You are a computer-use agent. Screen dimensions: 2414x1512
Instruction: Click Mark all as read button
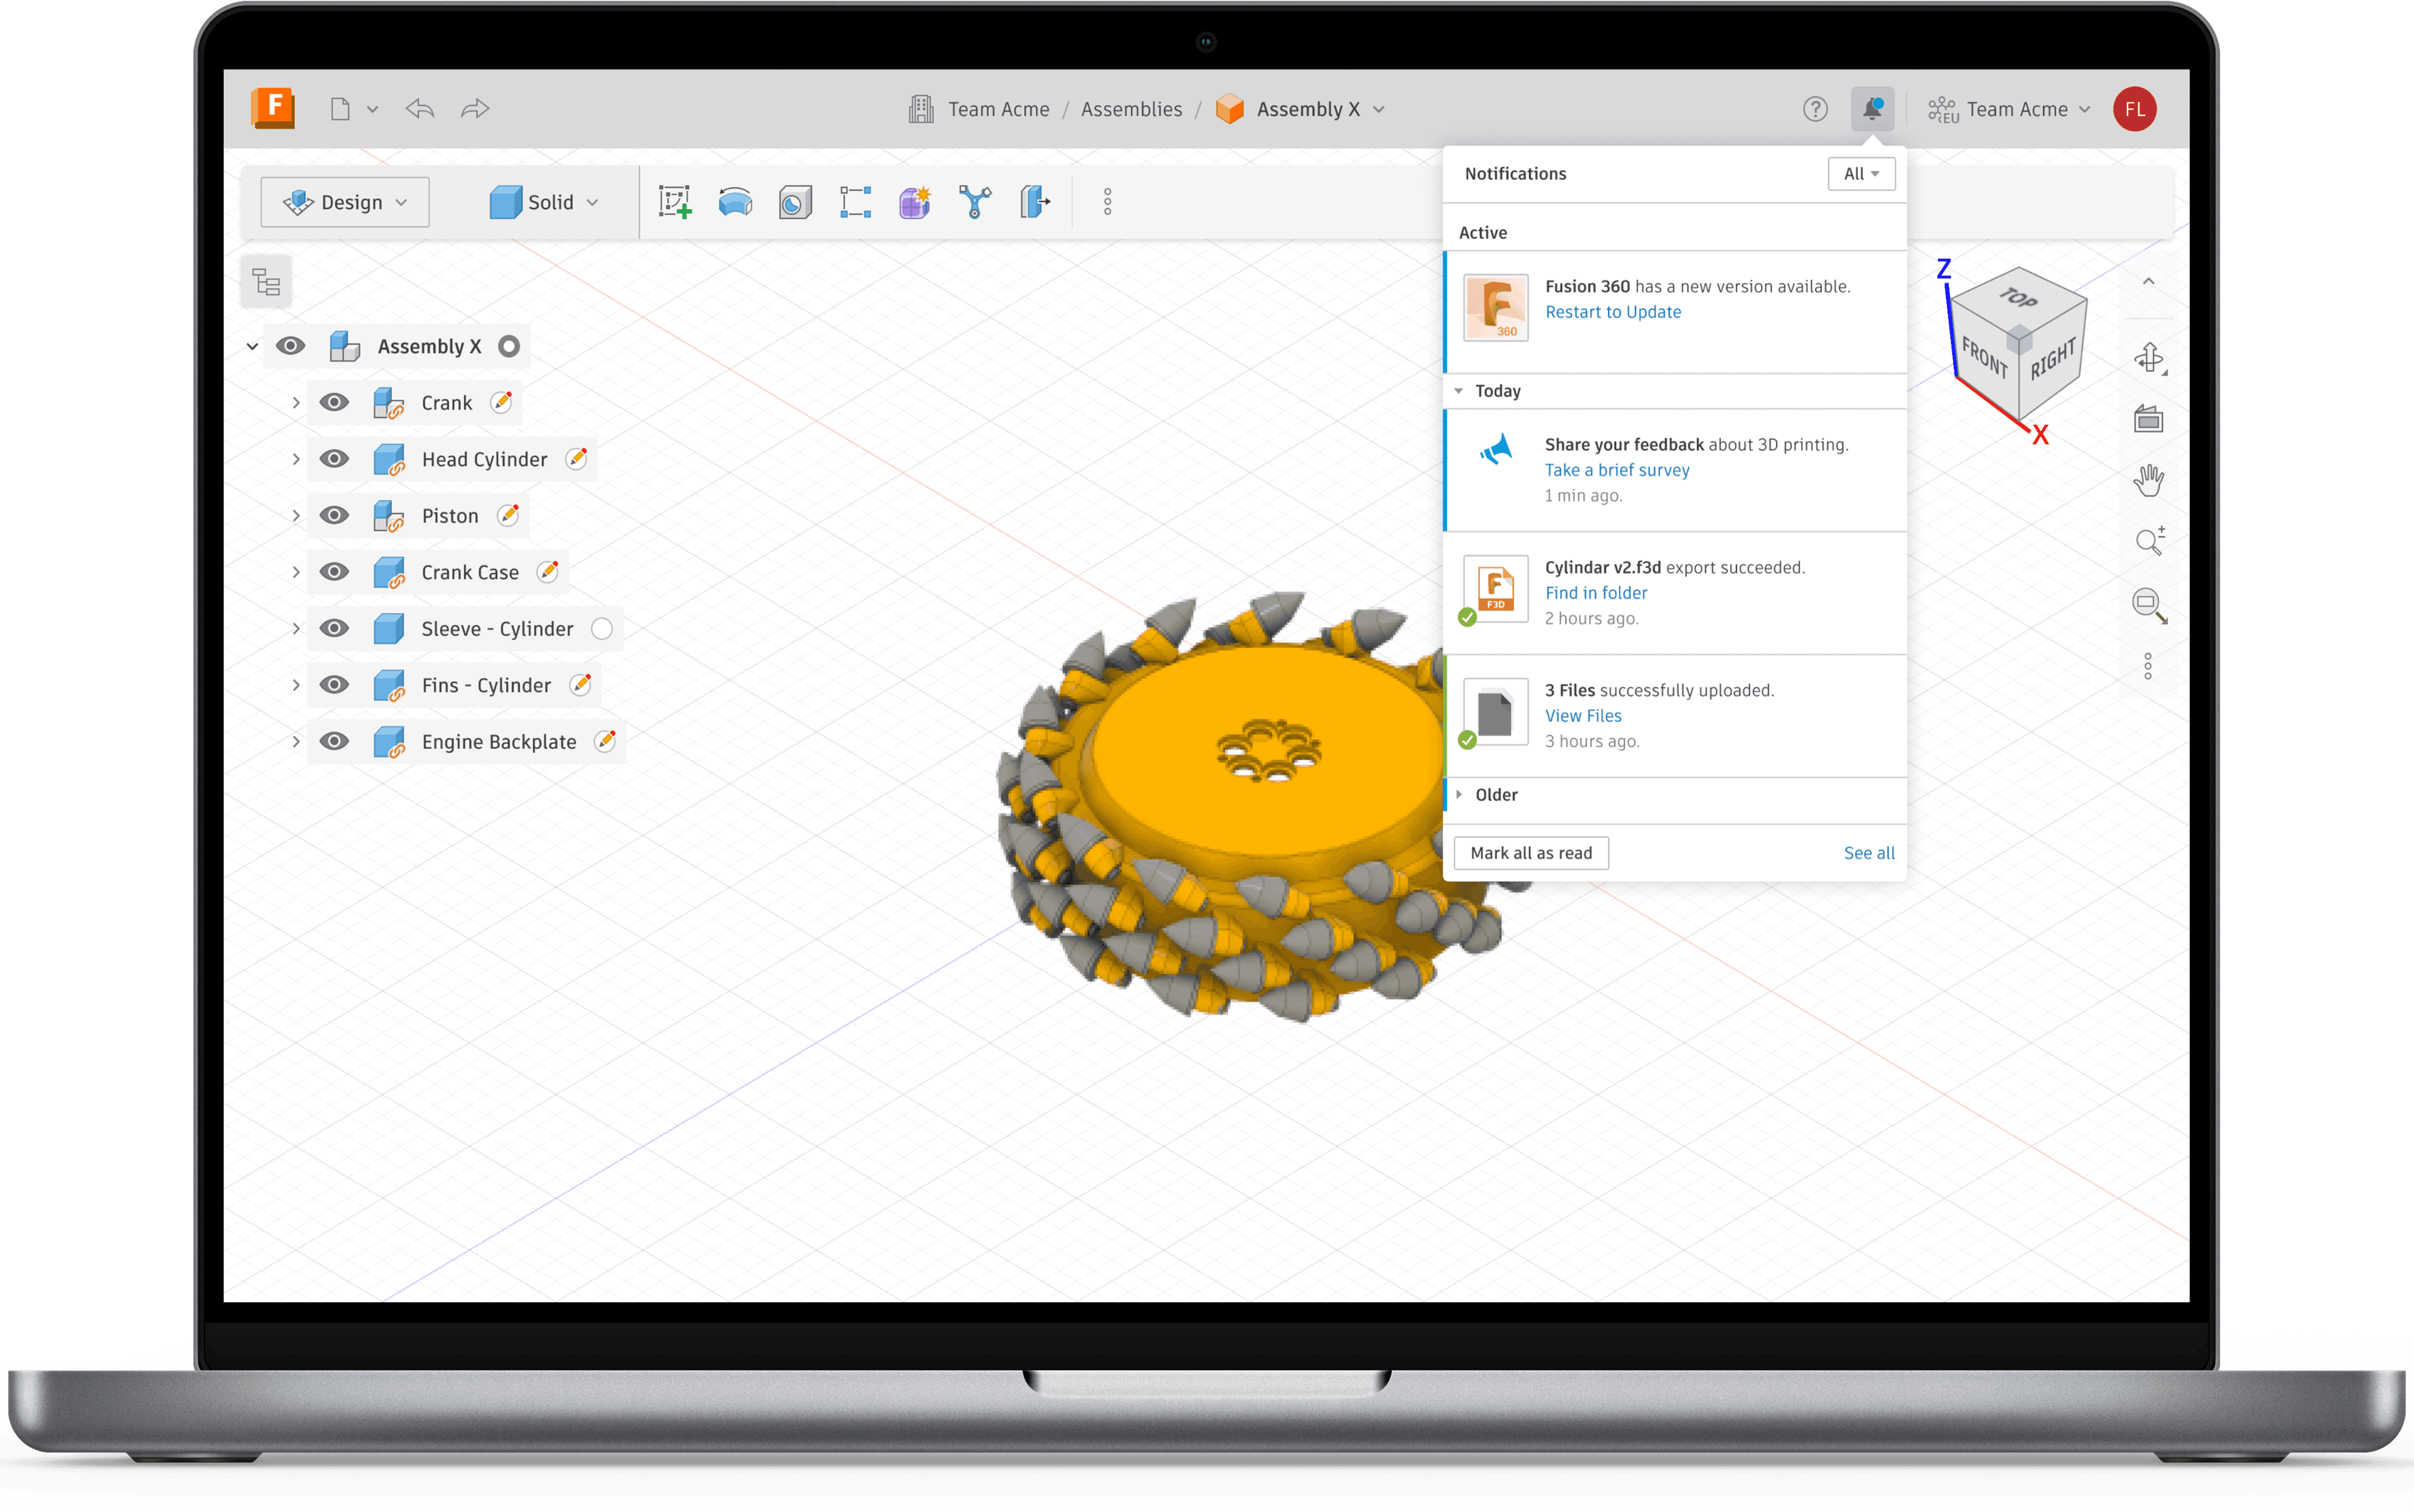coord(1531,853)
